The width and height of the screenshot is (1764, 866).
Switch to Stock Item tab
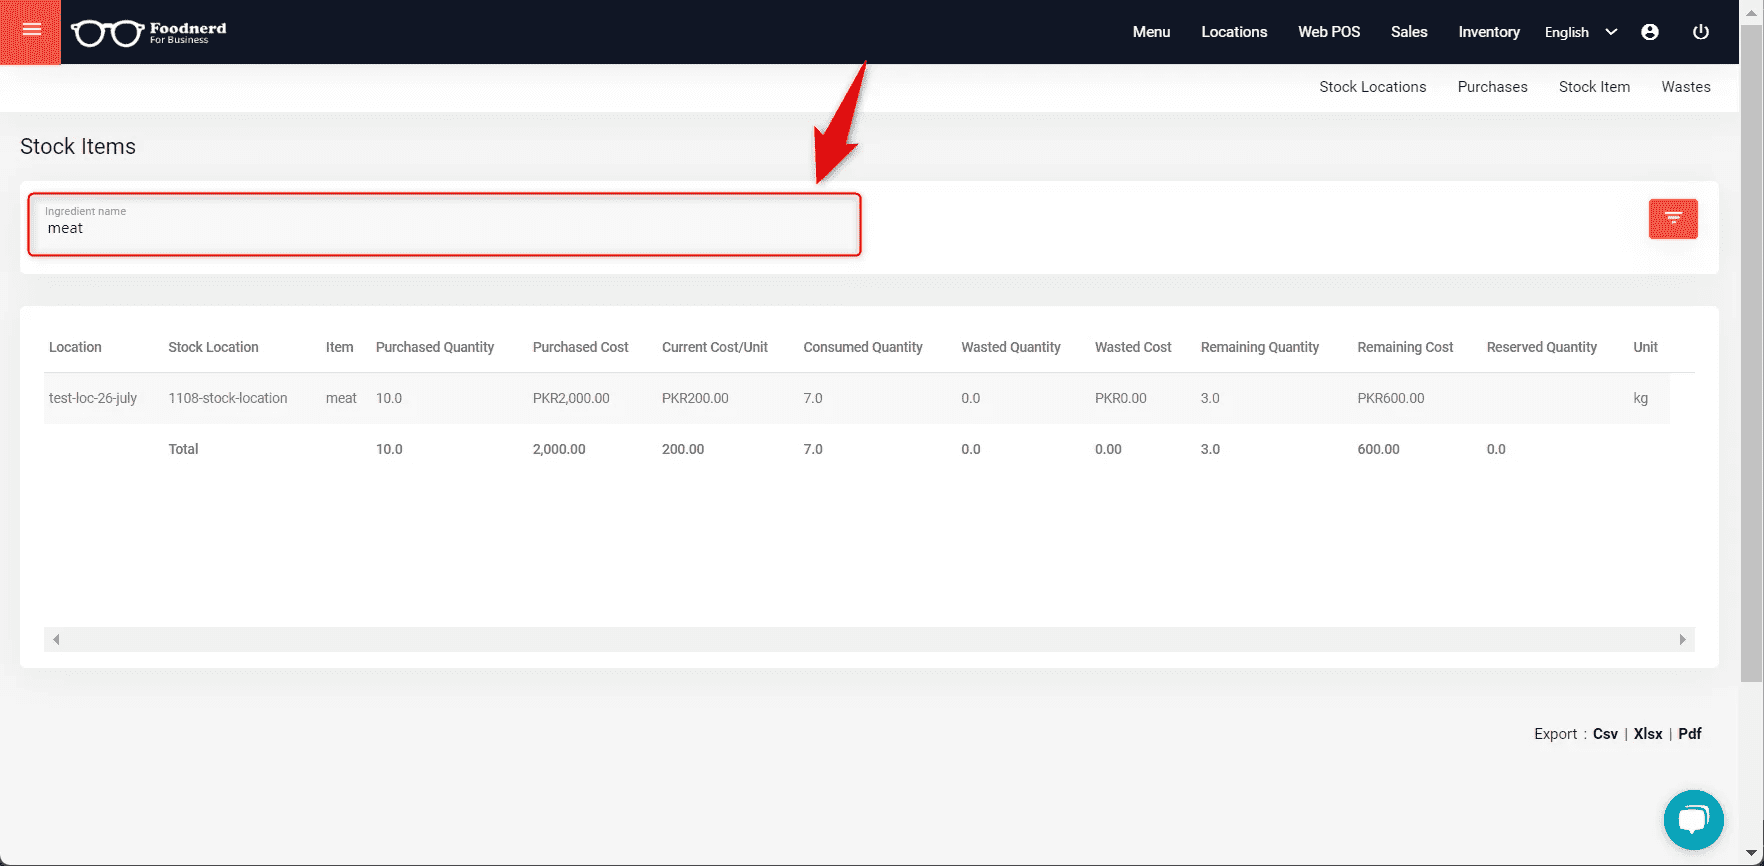(1594, 87)
